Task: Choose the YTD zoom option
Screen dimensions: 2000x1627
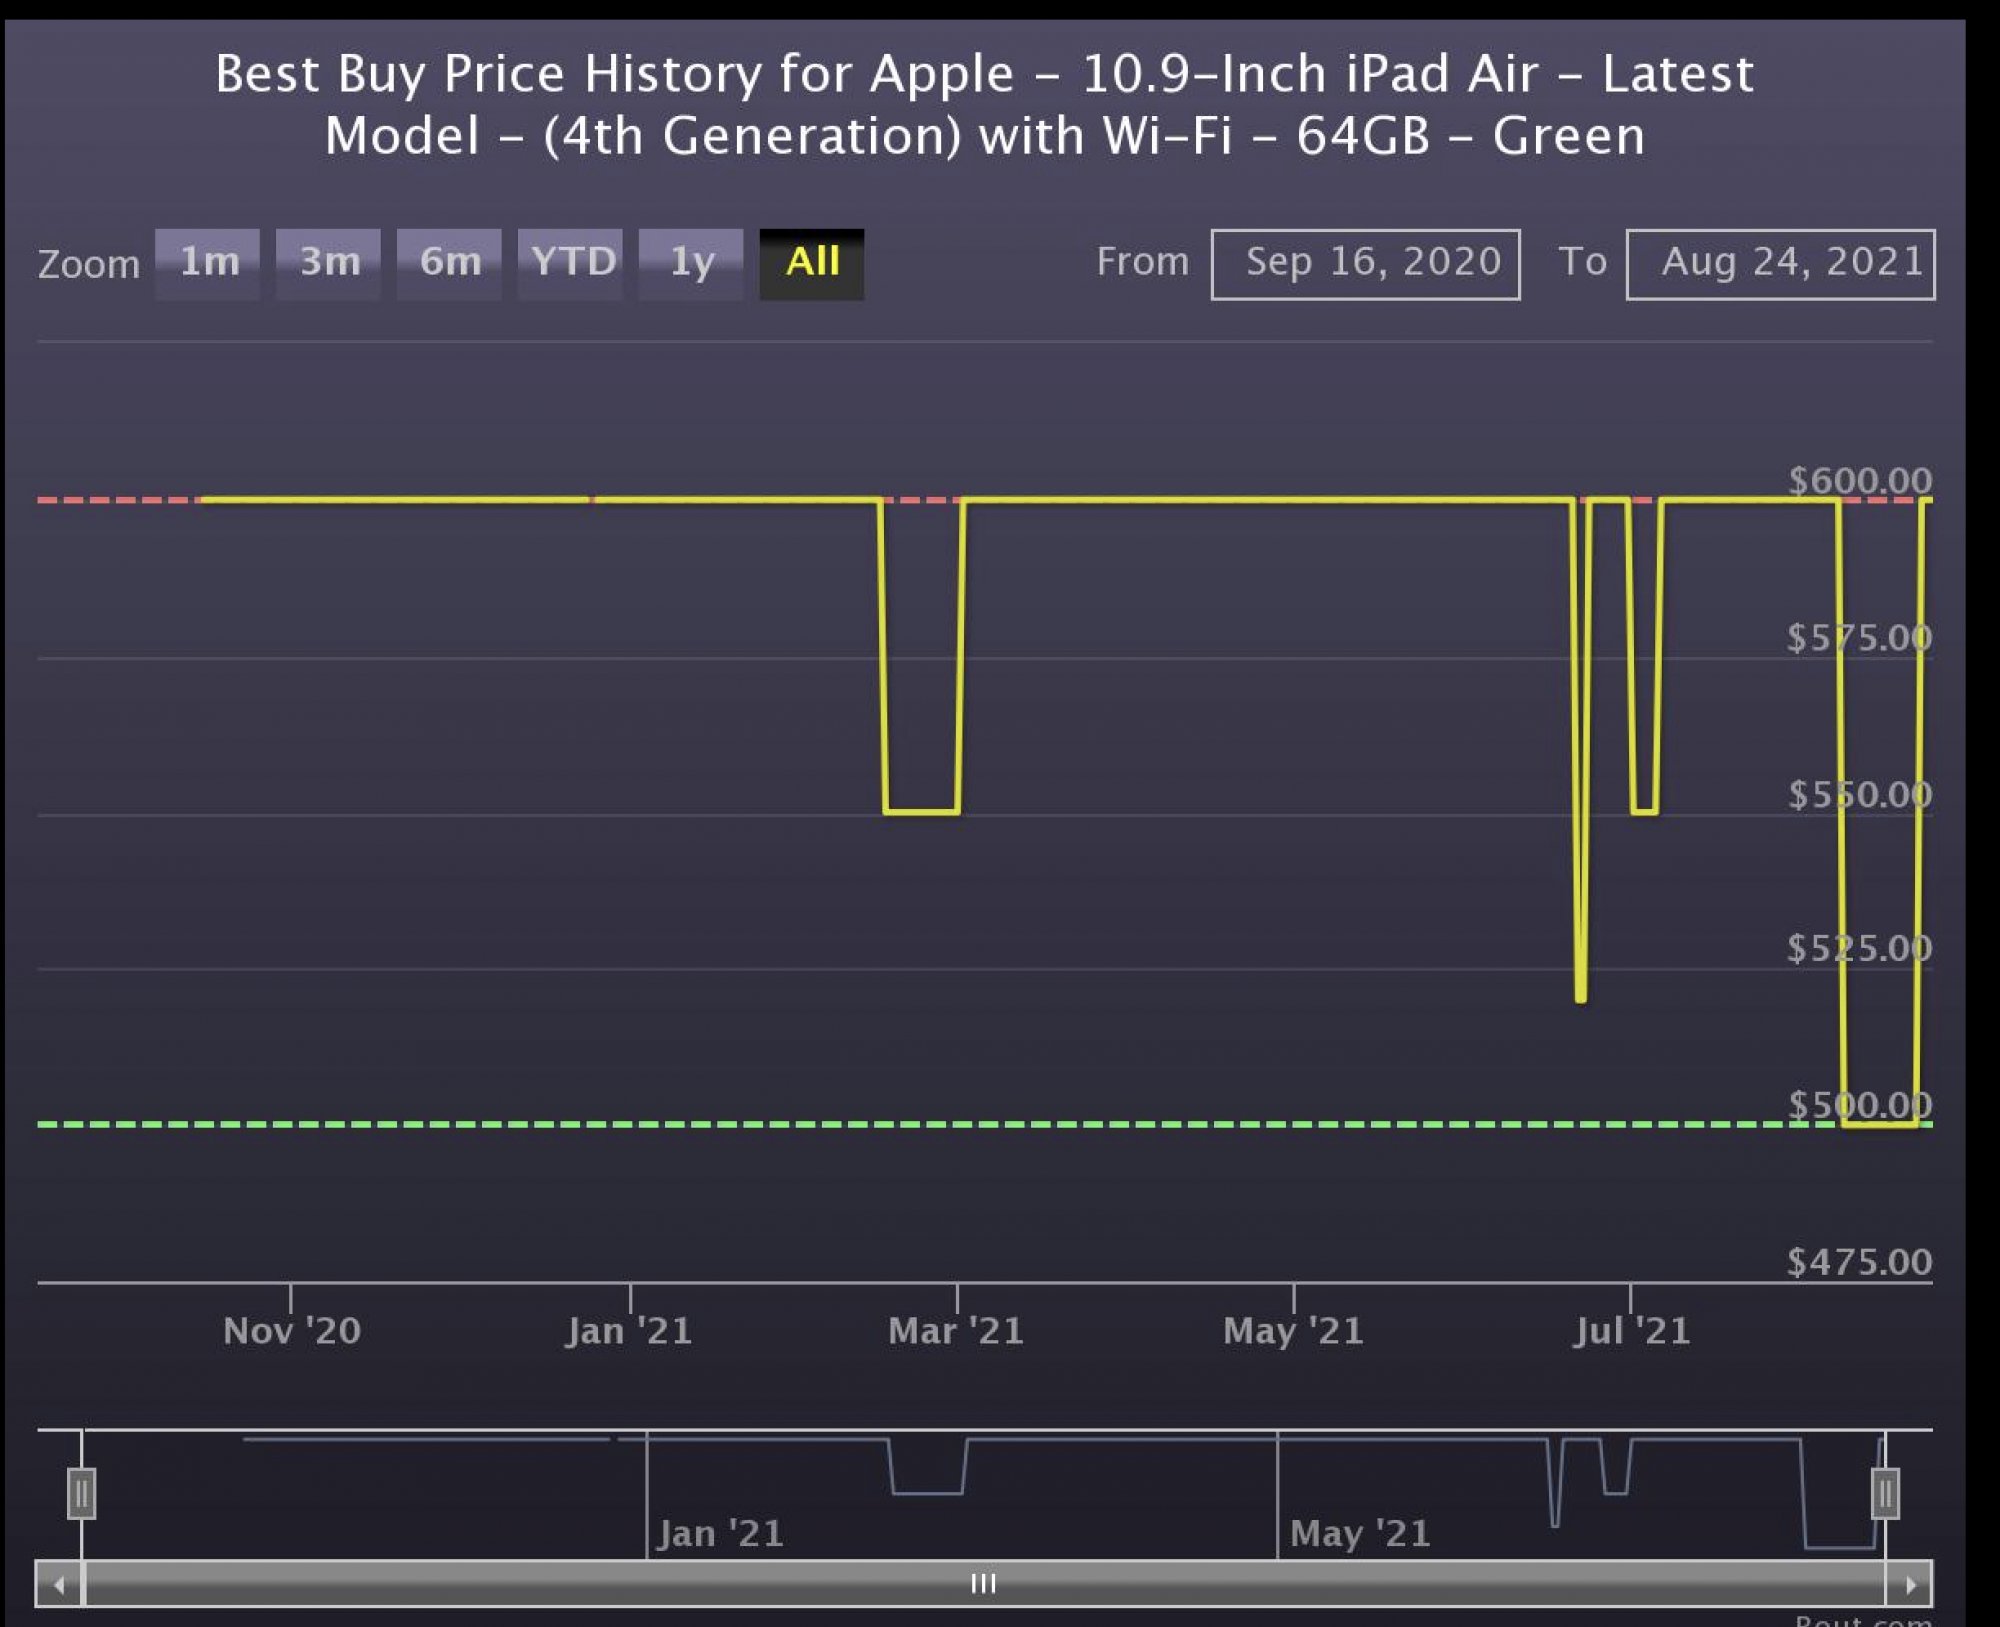Action: point(571,263)
